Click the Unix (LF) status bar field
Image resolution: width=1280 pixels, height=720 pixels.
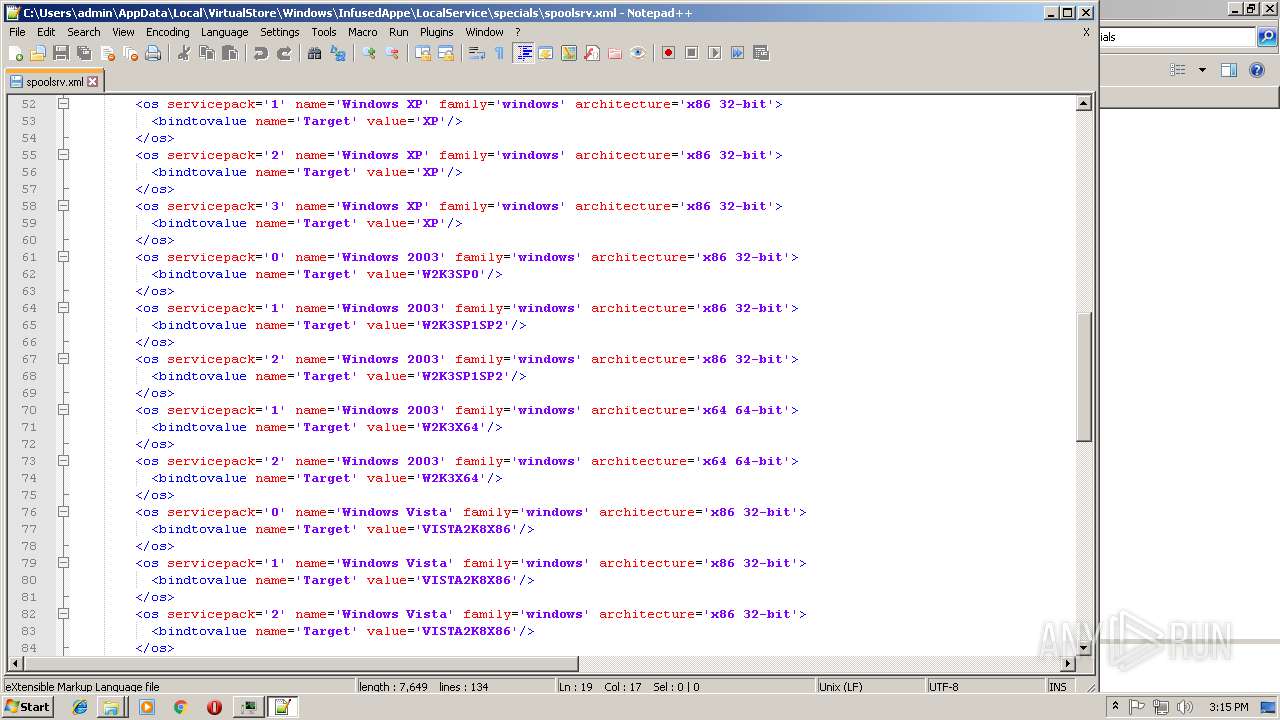[870, 687]
